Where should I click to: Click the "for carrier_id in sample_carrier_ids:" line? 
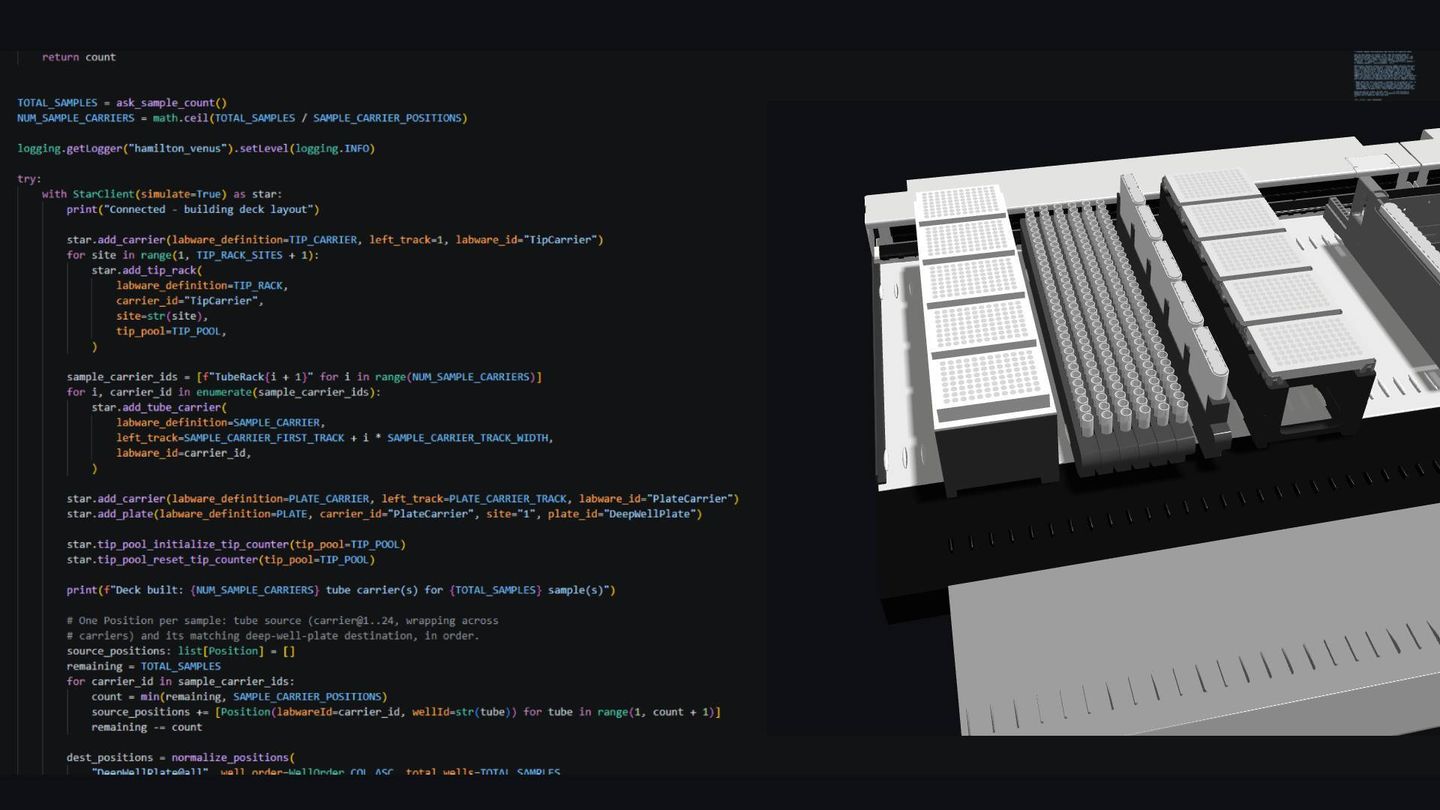tap(181, 681)
